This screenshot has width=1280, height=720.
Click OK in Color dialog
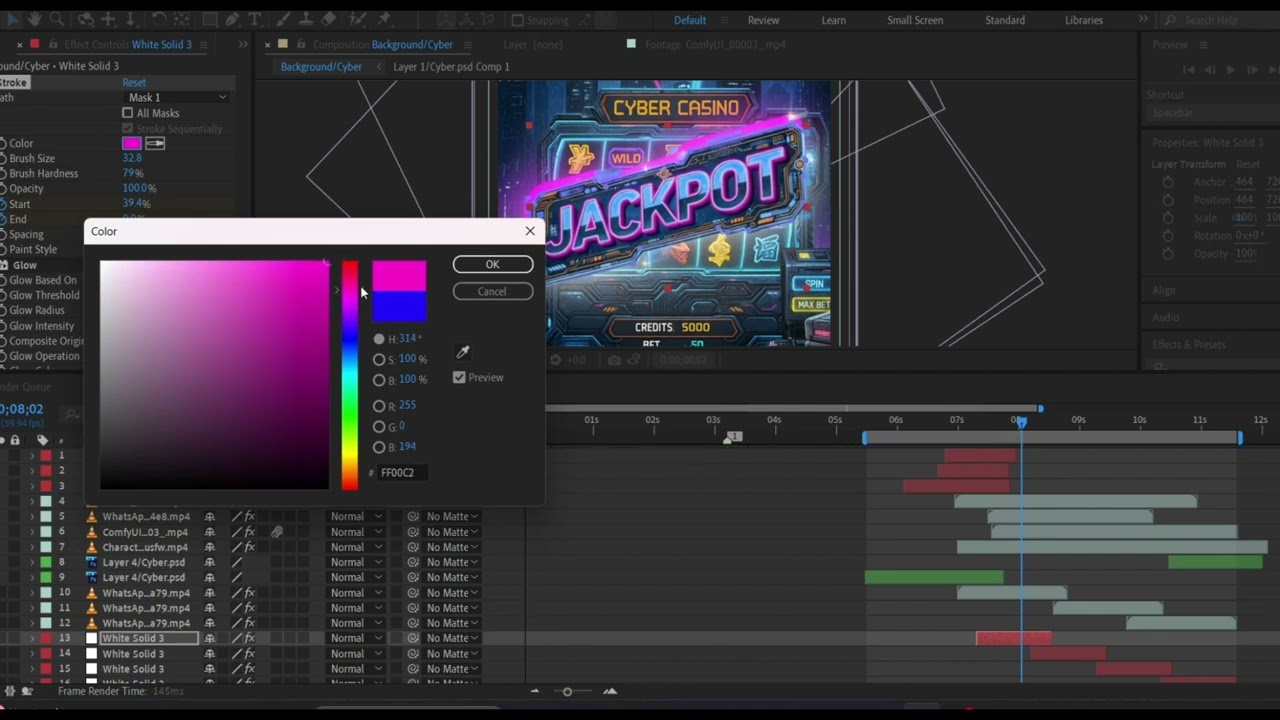tap(493, 264)
